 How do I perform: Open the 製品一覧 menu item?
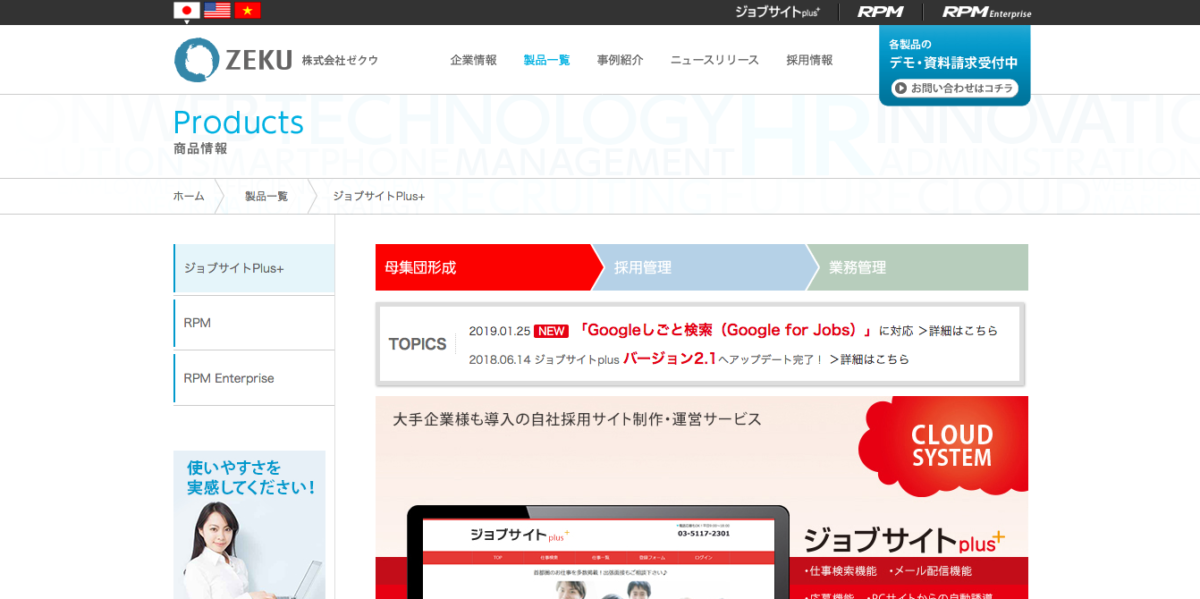(546, 60)
